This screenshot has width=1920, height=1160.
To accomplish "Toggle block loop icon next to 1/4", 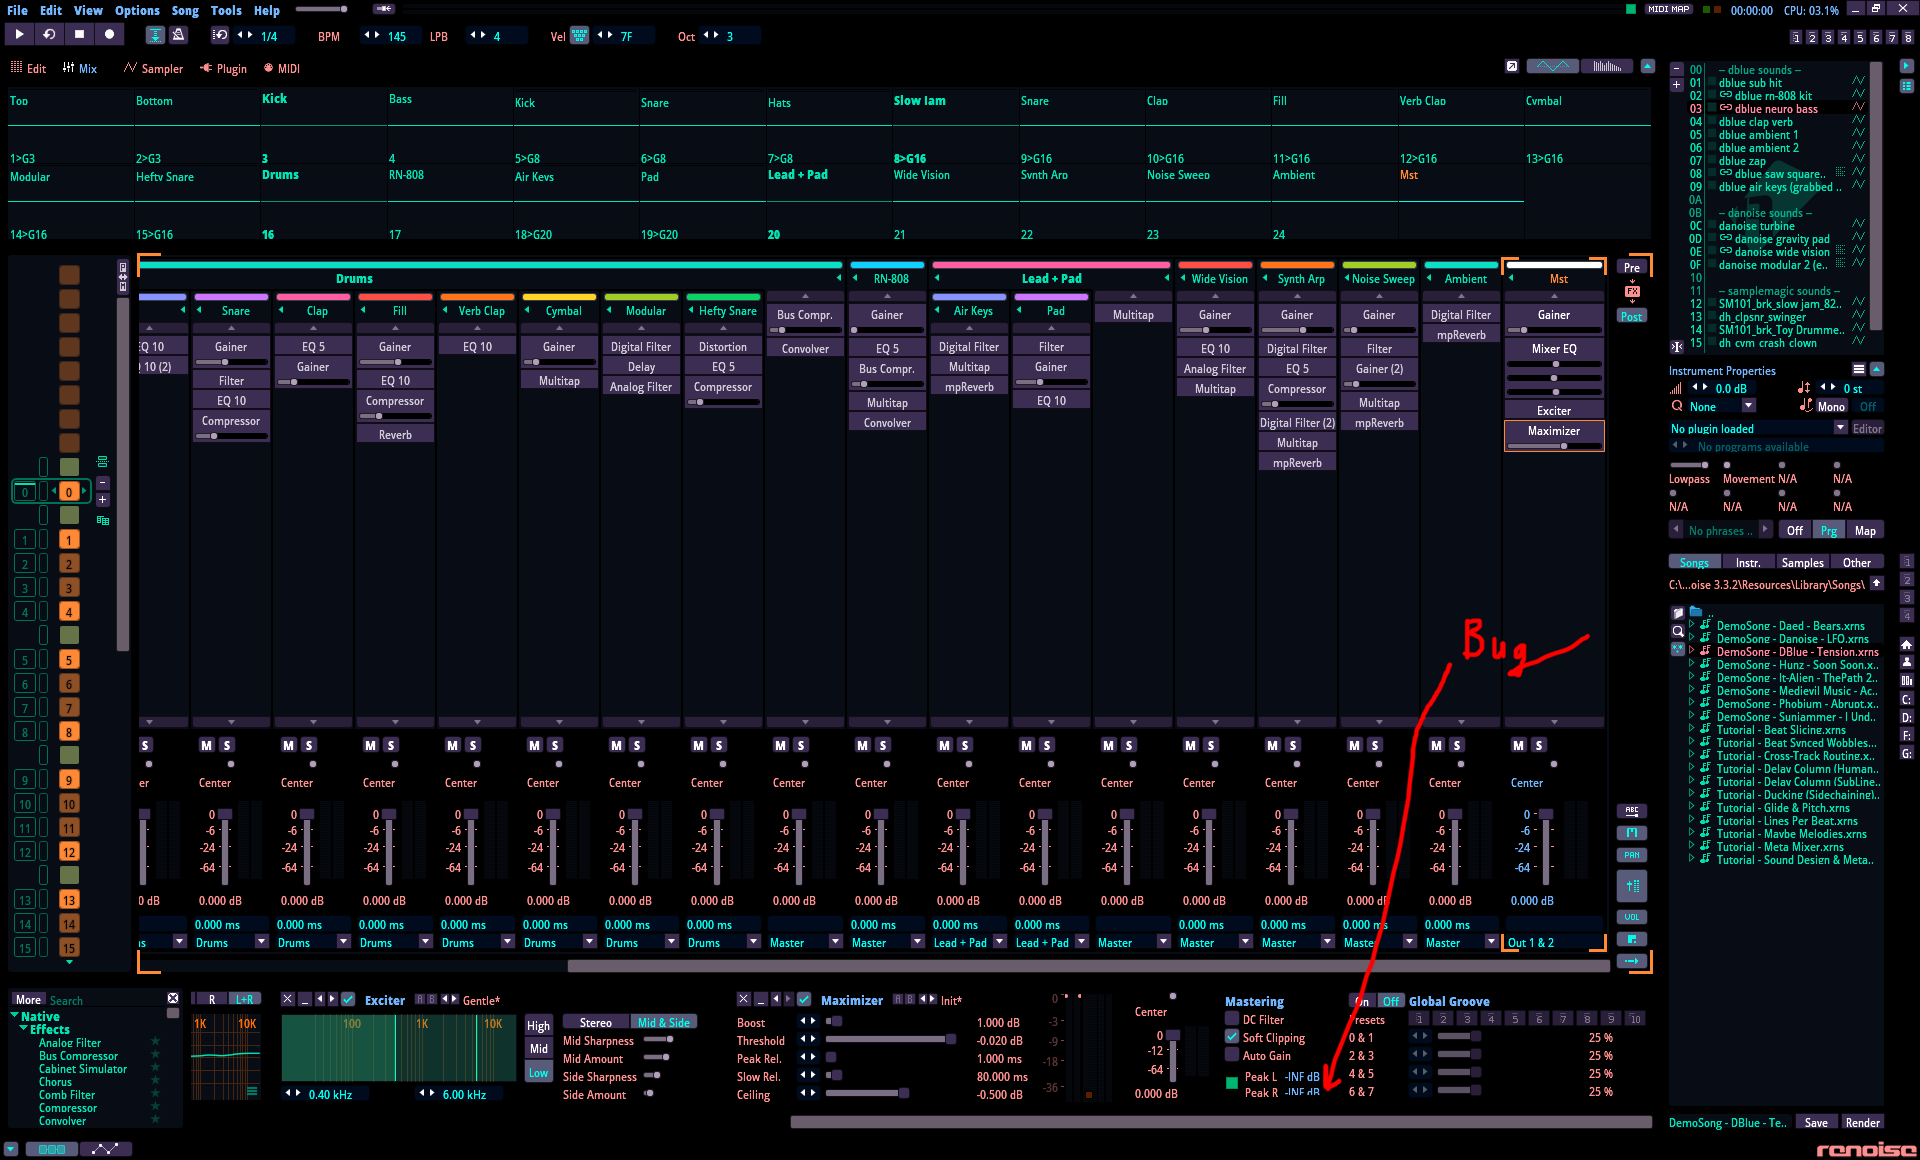I will click(221, 35).
